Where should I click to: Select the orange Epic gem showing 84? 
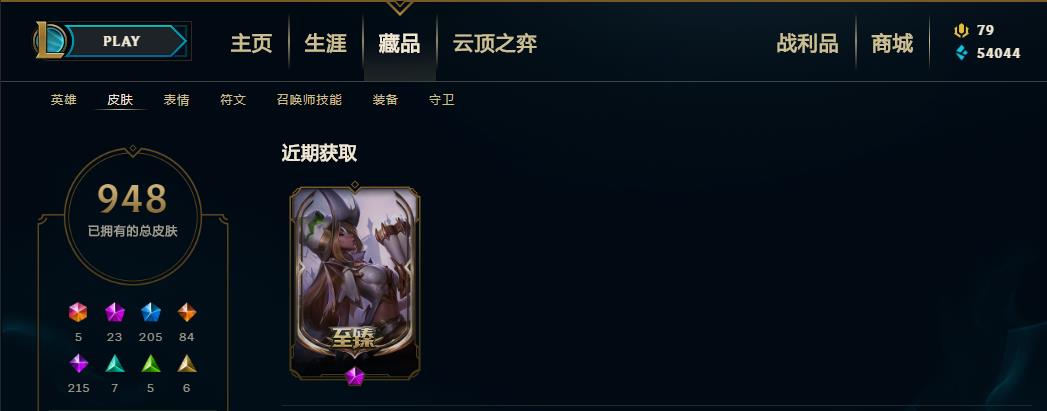point(186,312)
